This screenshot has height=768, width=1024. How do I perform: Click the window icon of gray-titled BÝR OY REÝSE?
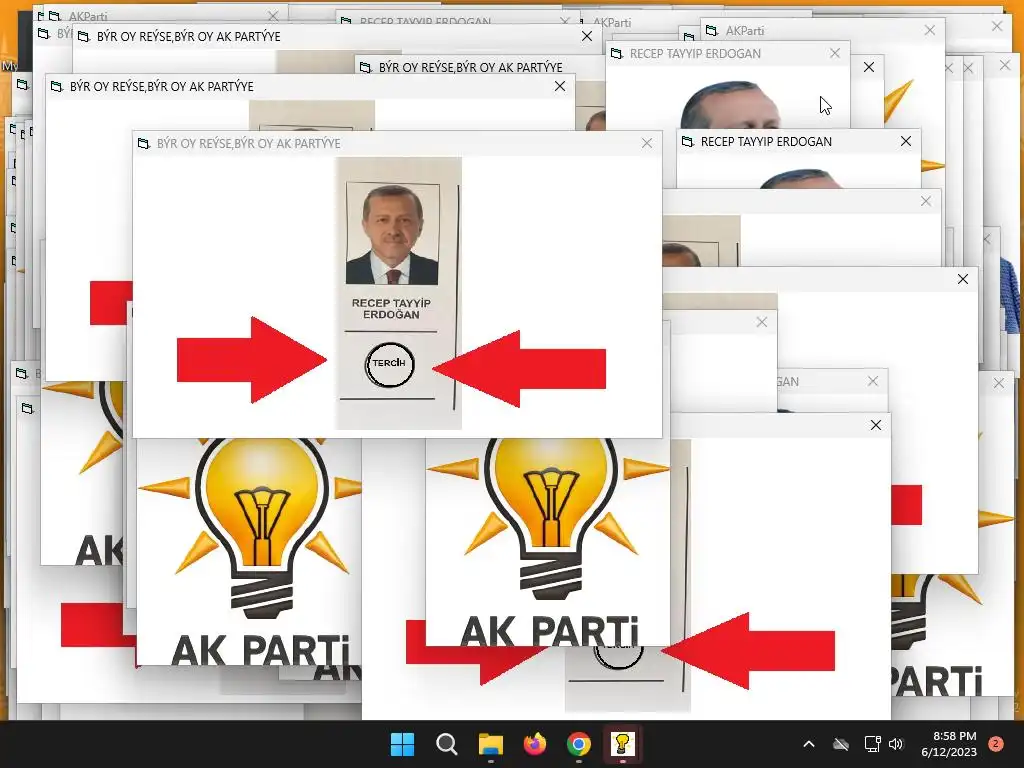(144, 143)
